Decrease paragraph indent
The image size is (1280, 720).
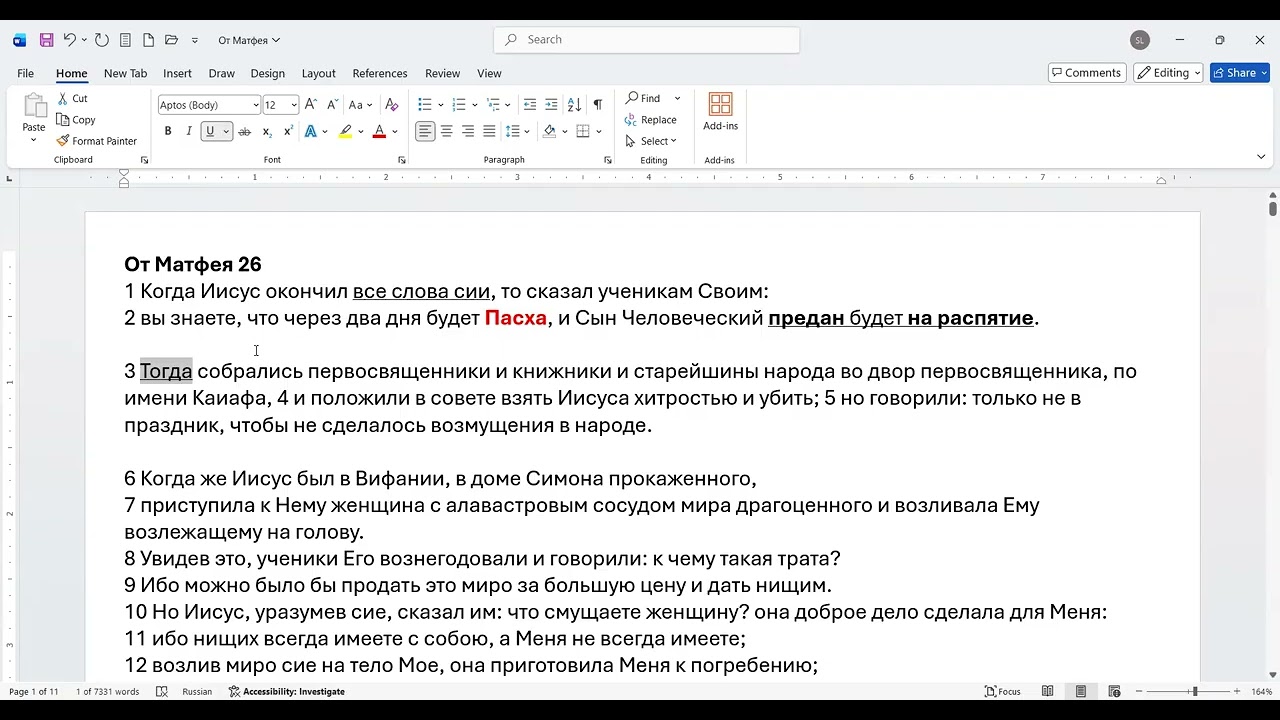(530, 104)
